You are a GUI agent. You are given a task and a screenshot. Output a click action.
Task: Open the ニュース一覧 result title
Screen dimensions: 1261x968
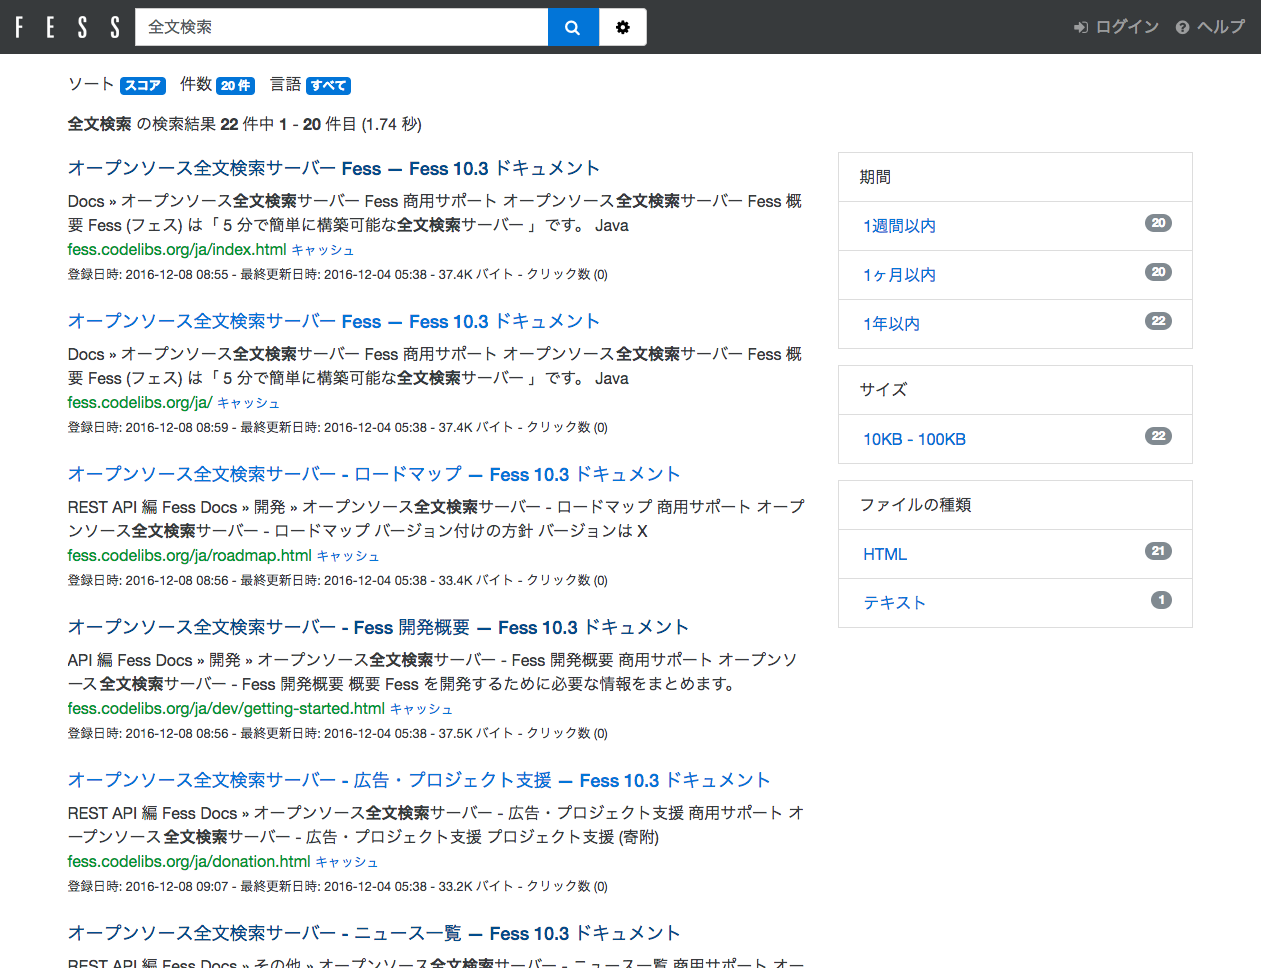374,933
